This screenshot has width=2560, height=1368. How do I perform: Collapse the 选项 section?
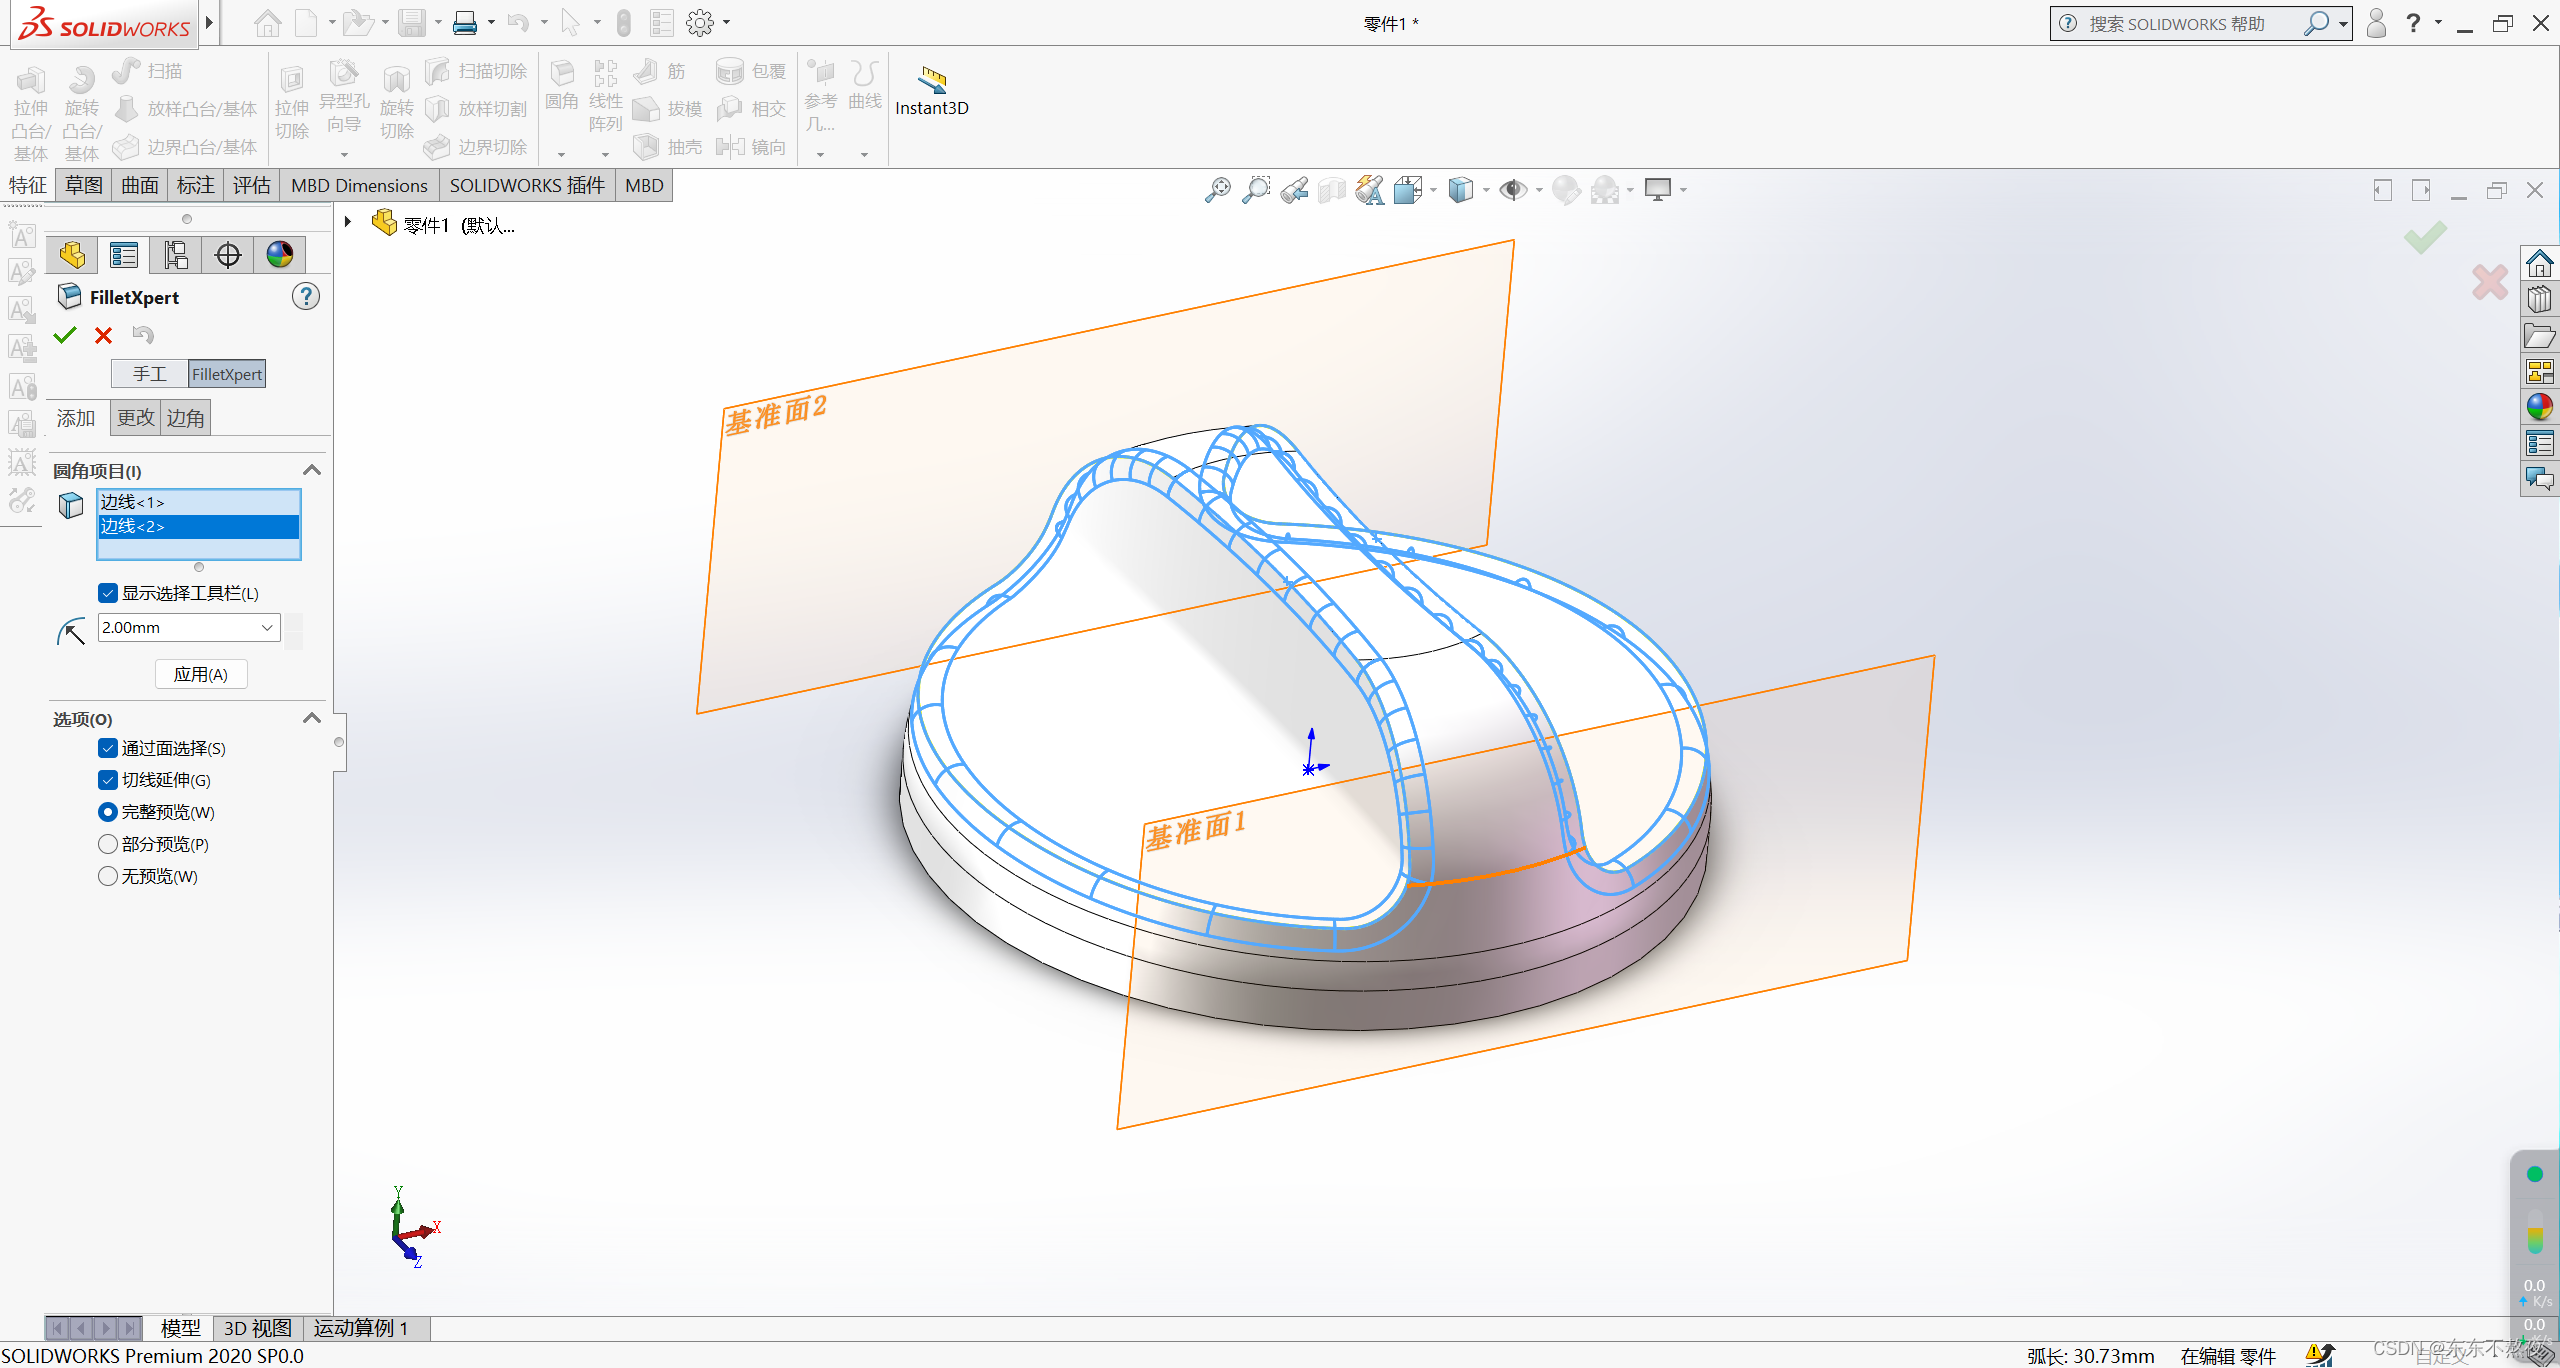pyautogui.click(x=312, y=718)
